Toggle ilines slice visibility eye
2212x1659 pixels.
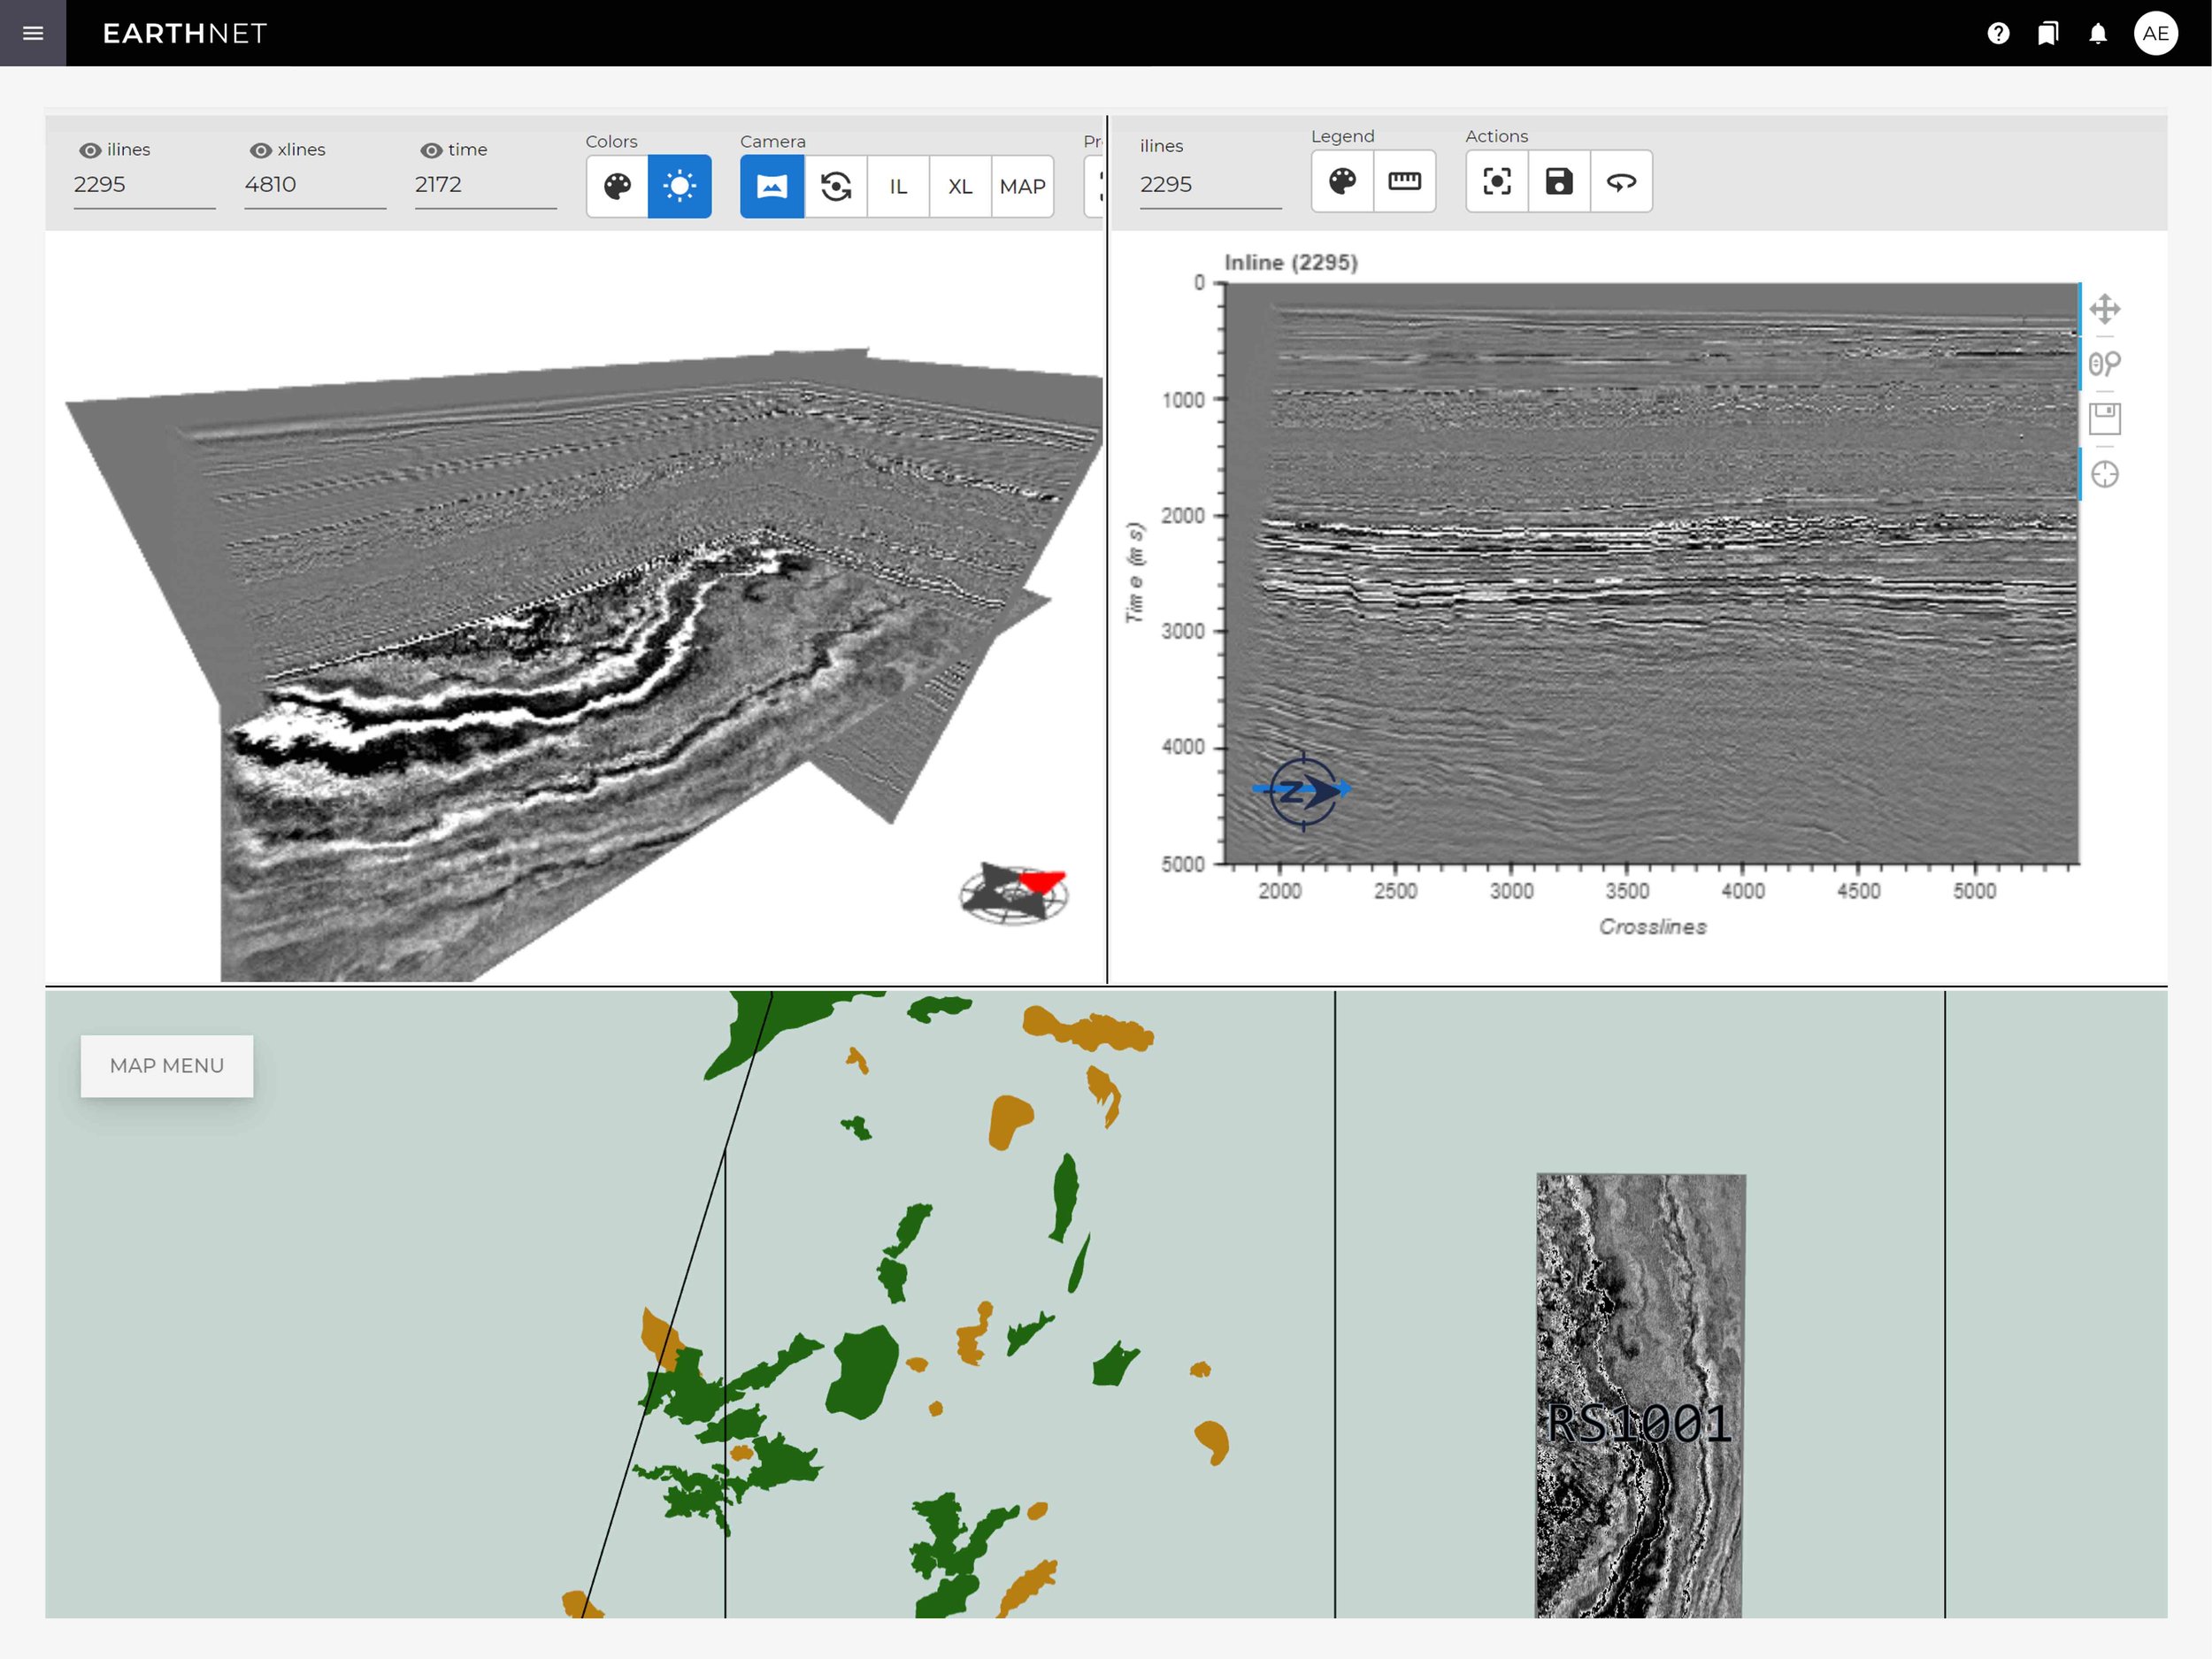click(90, 150)
